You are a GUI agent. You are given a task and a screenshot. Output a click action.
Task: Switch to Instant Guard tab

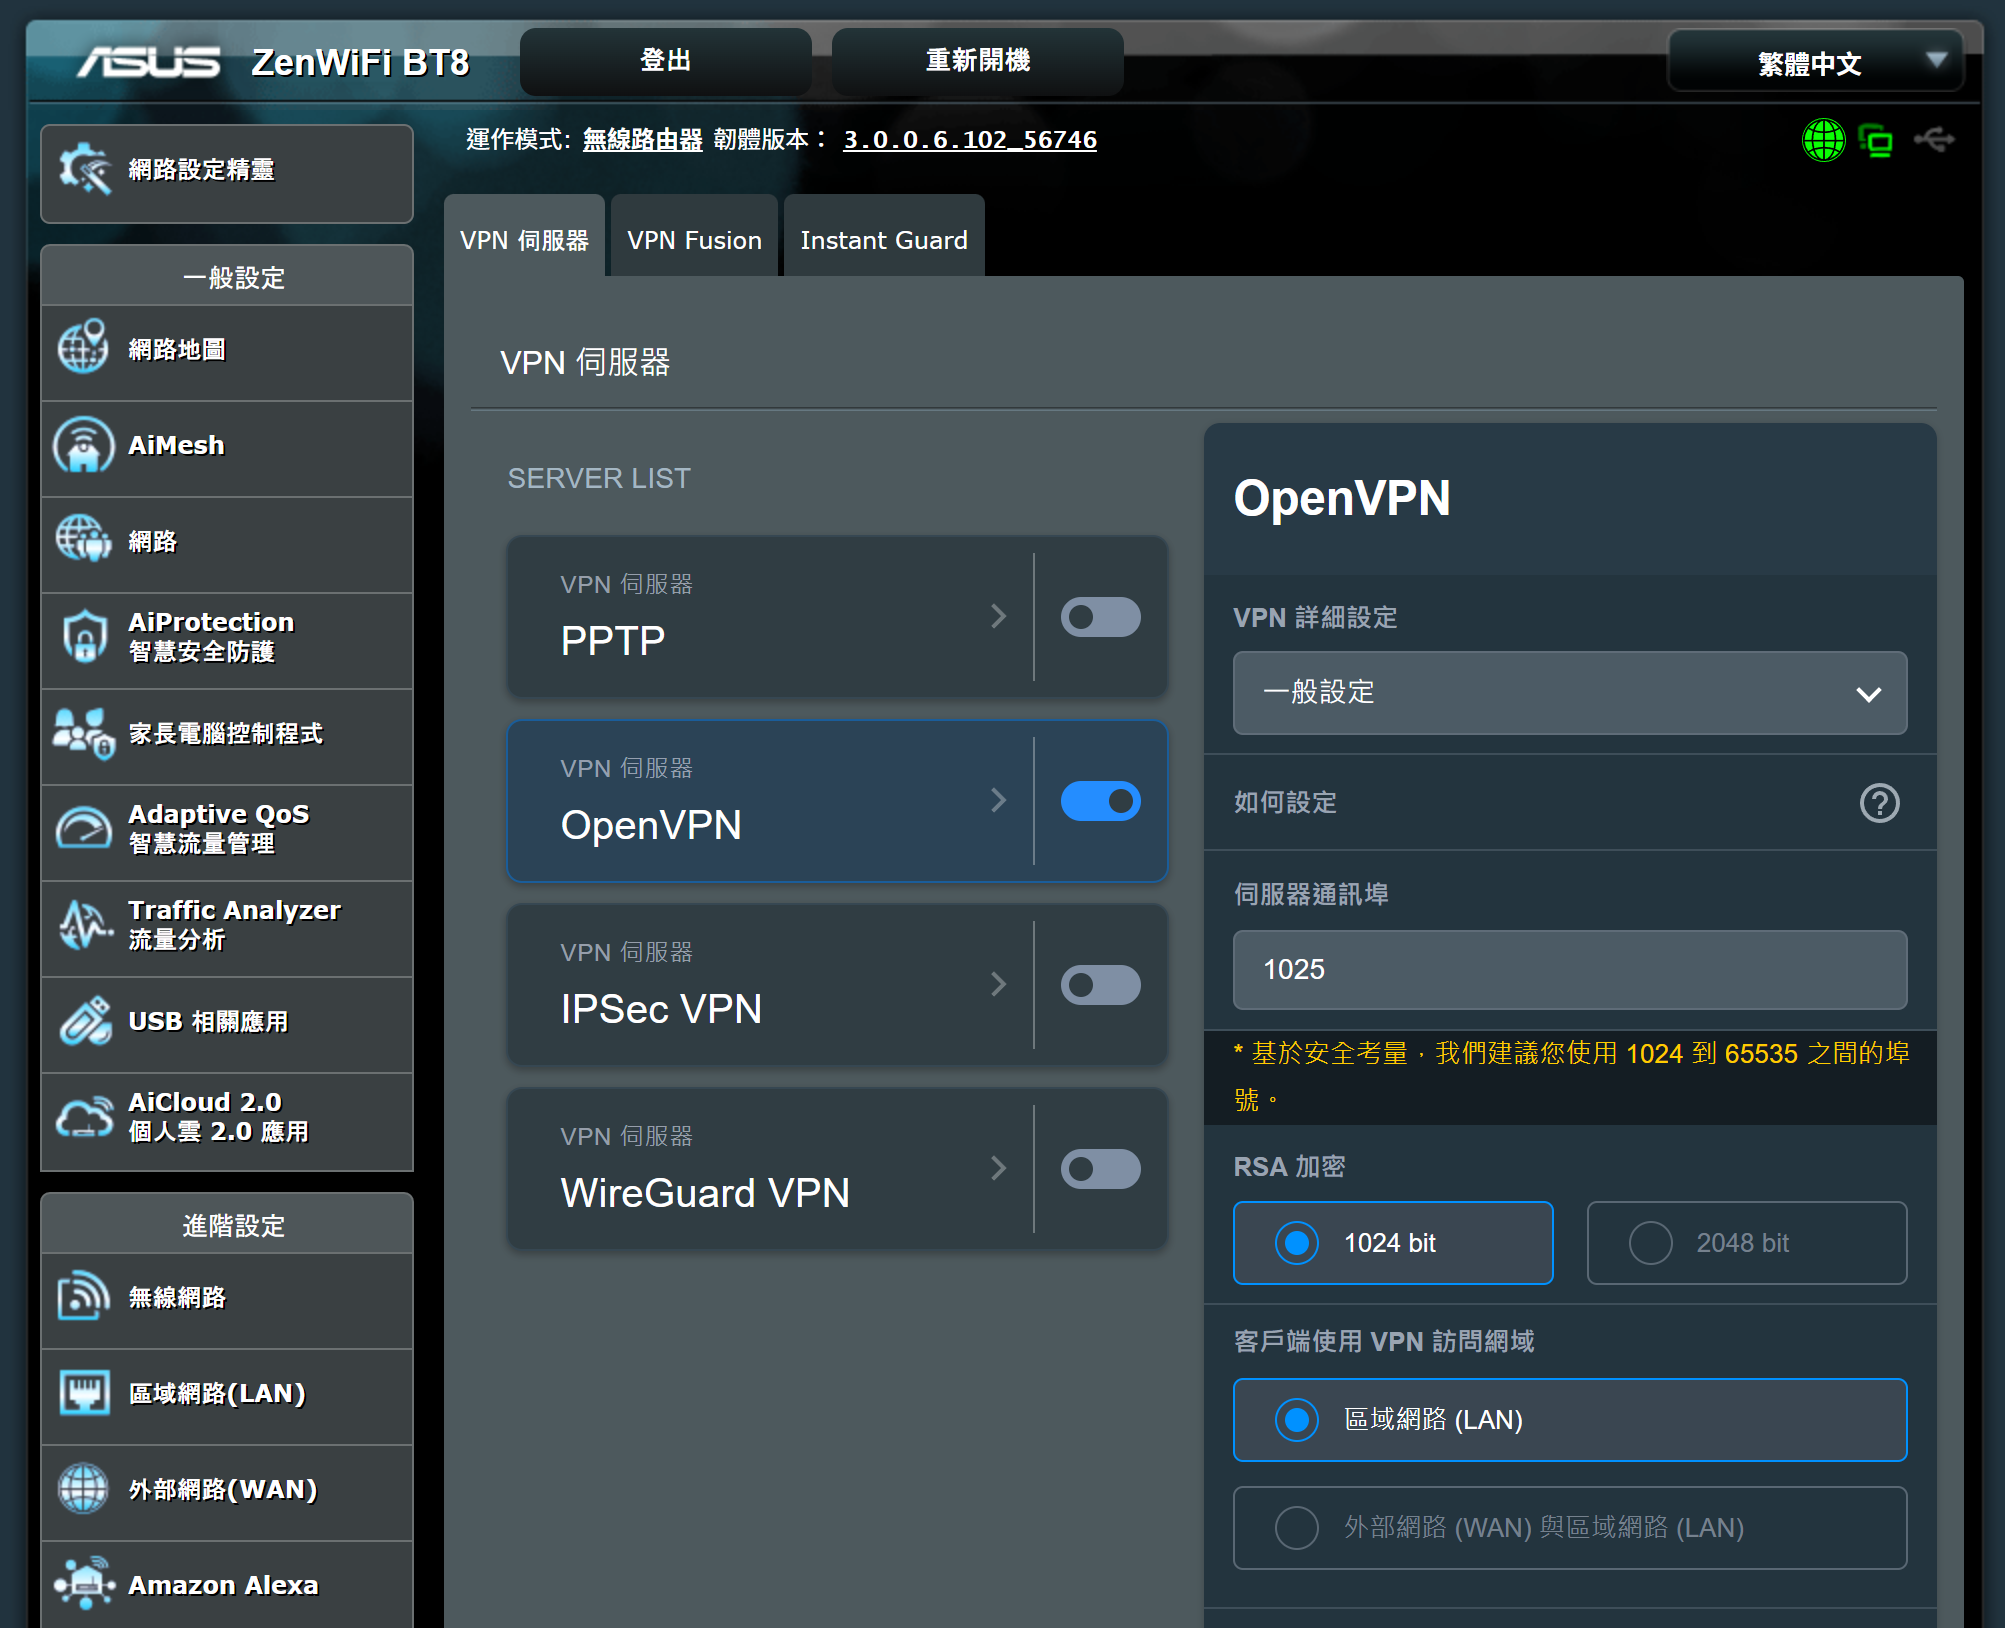tap(883, 240)
